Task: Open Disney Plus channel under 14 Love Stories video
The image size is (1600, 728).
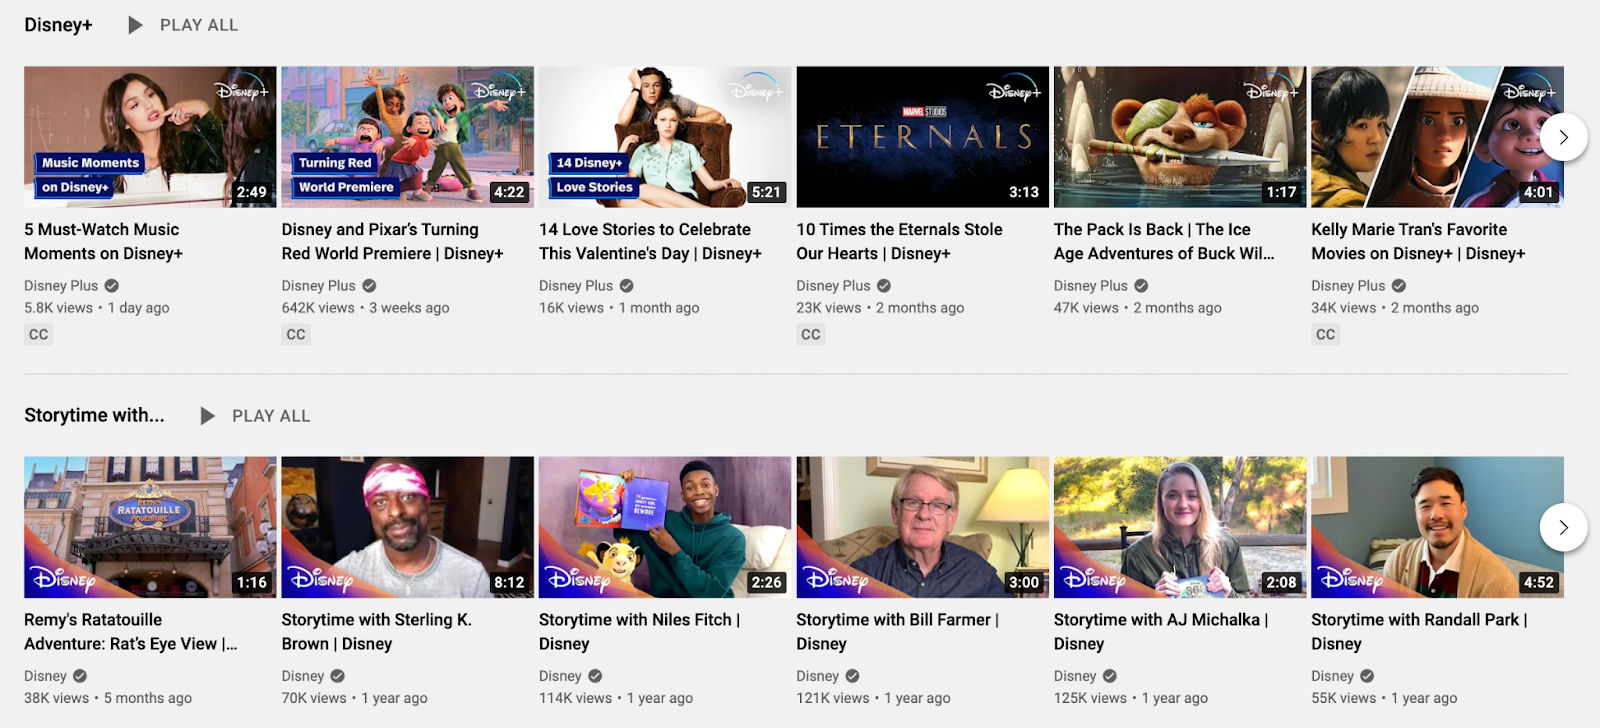Action: point(576,286)
